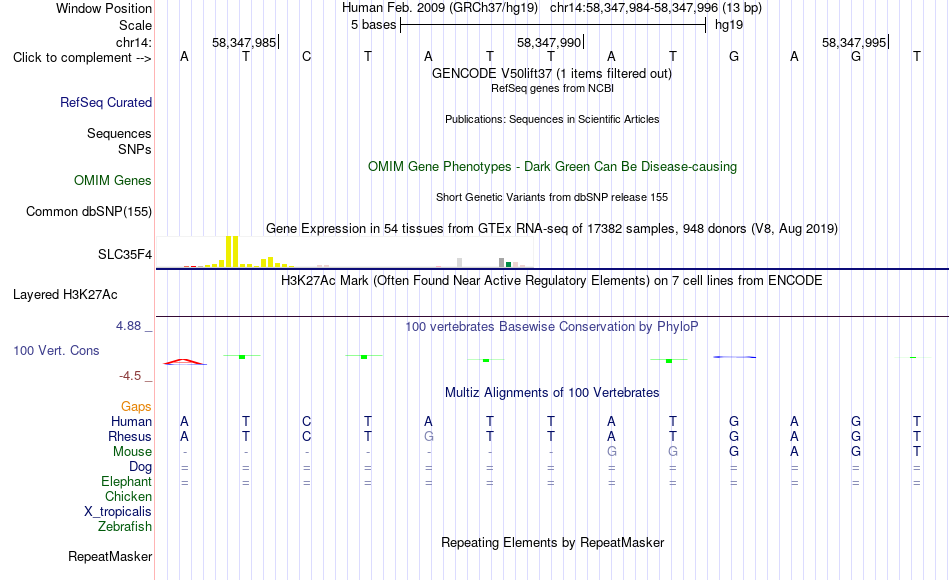Image resolution: width=950 pixels, height=580 pixels.
Task: Click the H3K27Ac Mark ENCODE track title
Action: coord(552,281)
